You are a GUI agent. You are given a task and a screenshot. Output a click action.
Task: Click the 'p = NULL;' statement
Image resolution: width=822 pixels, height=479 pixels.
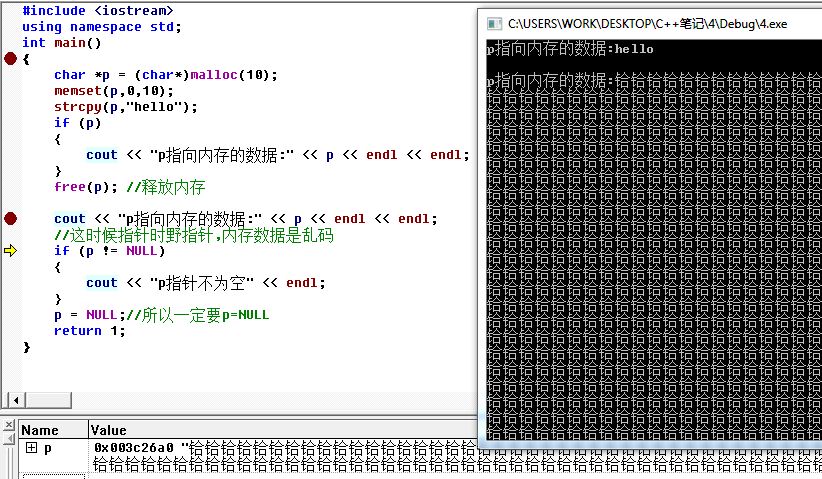tap(90, 315)
